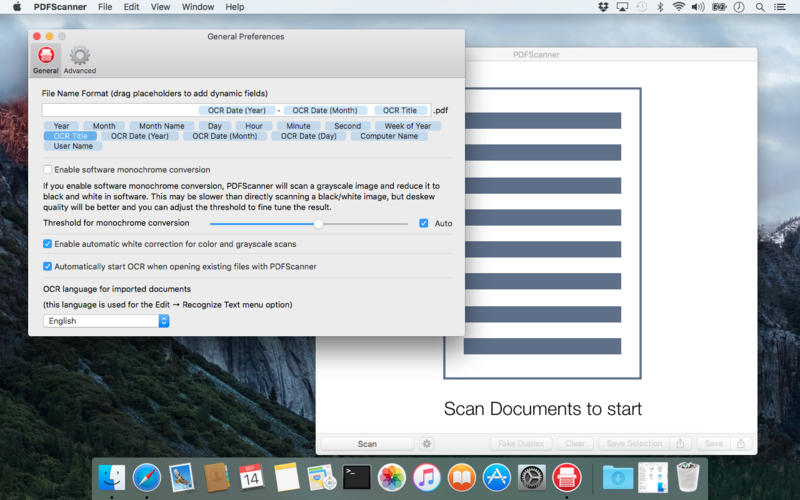Open Terminal from the Dock
The image size is (800, 500).
356,478
